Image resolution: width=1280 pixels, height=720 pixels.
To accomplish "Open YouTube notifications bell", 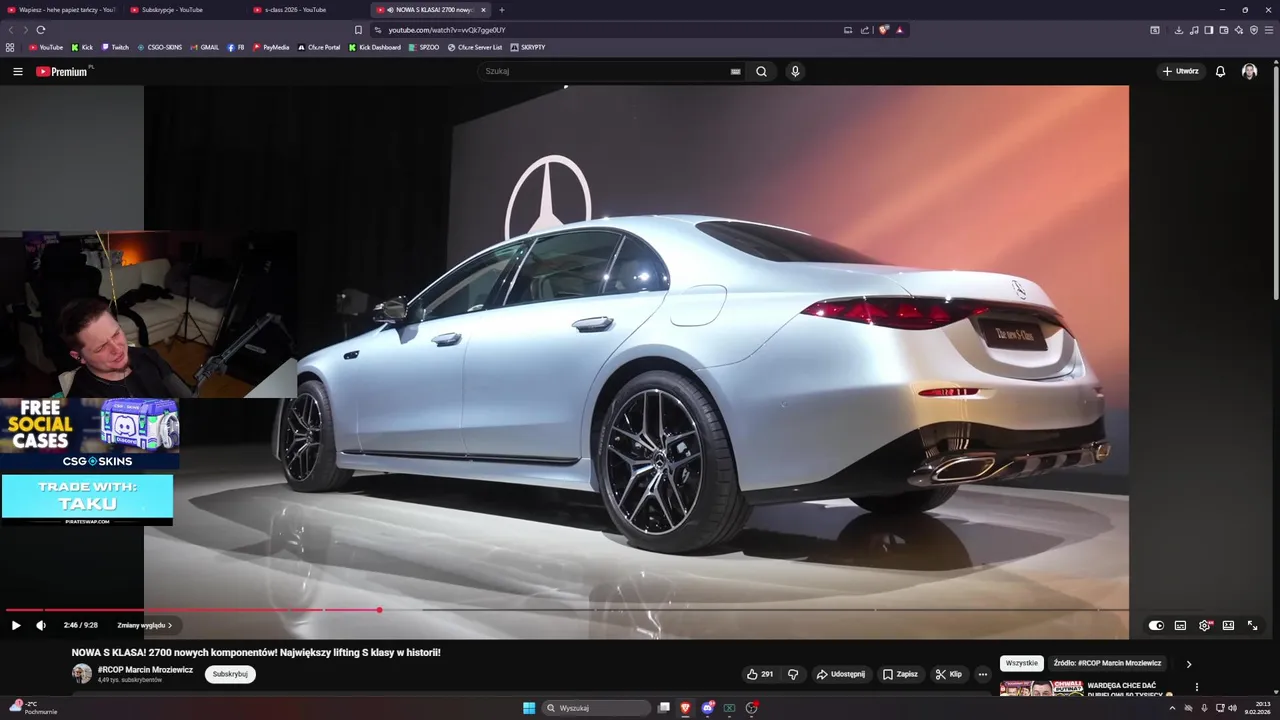I will (x=1220, y=71).
